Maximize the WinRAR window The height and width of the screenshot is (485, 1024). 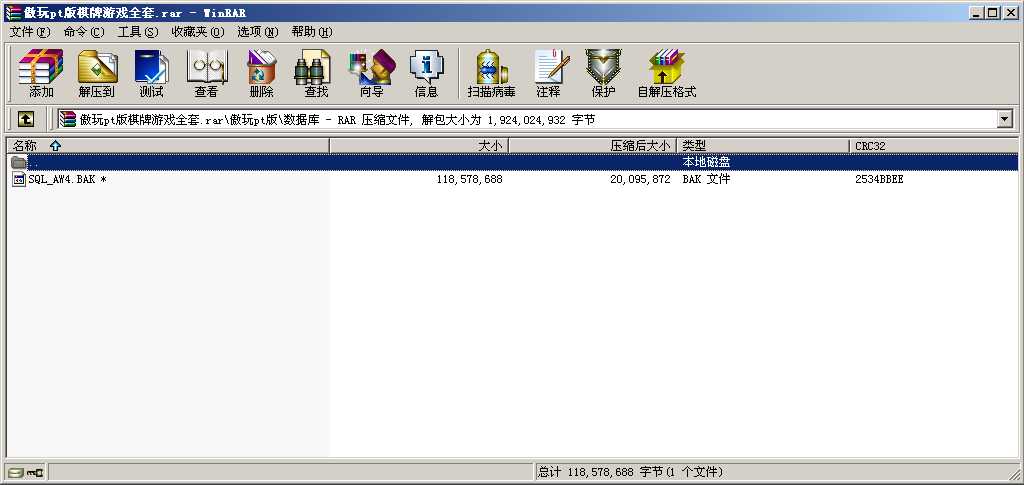(x=993, y=12)
